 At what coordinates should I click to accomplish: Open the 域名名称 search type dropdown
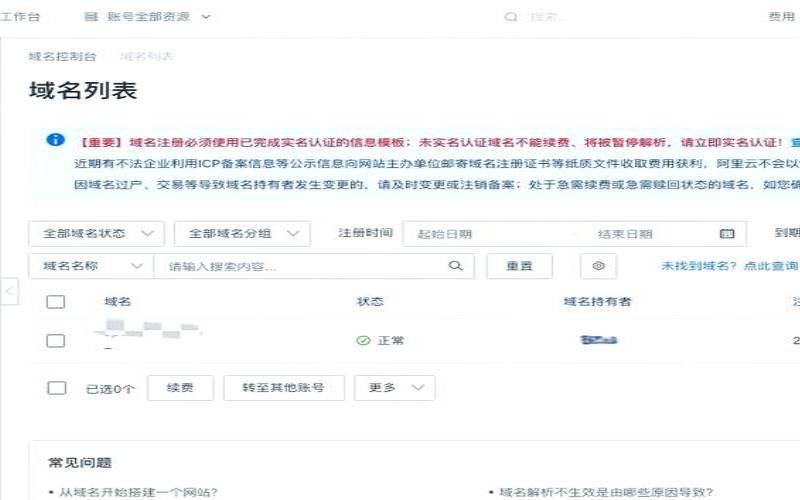91,266
